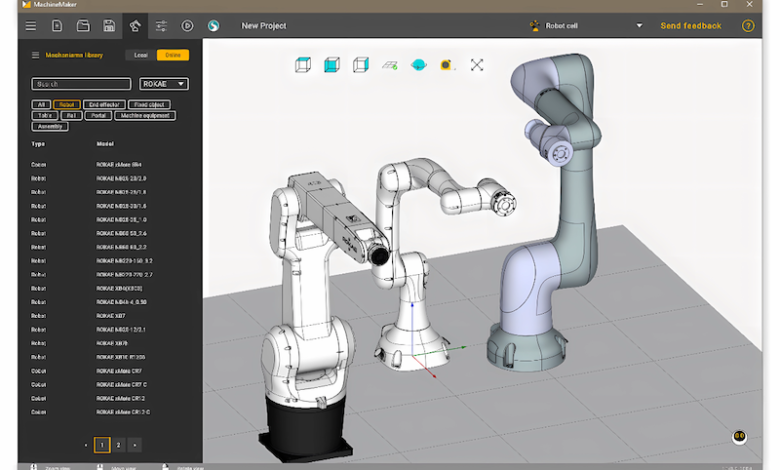Select the ROKAE XB7 row
The image size is (780, 470).
[110, 316]
